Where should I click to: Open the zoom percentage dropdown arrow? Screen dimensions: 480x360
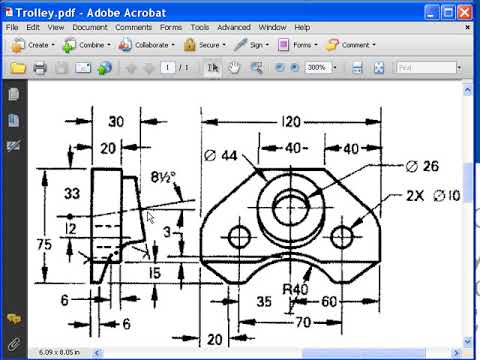point(335,68)
